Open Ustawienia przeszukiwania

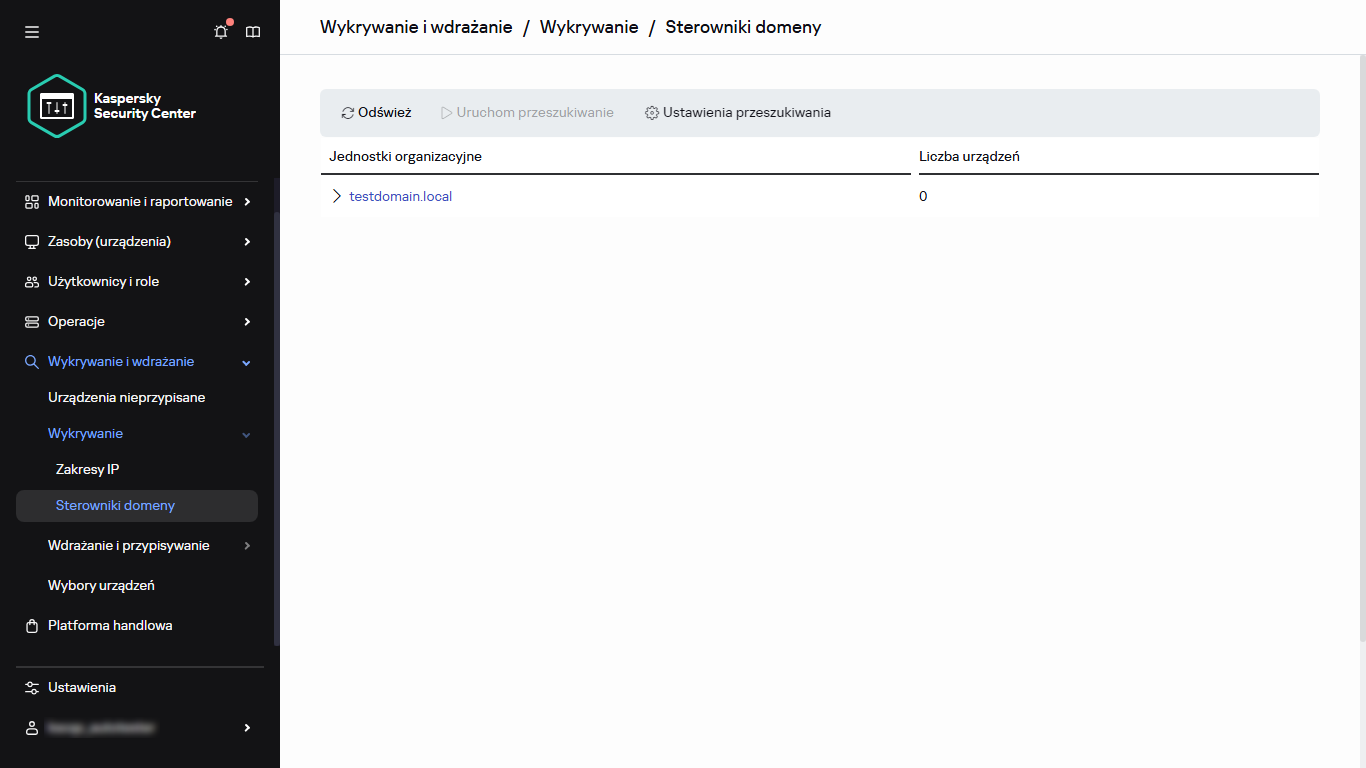pos(738,112)
